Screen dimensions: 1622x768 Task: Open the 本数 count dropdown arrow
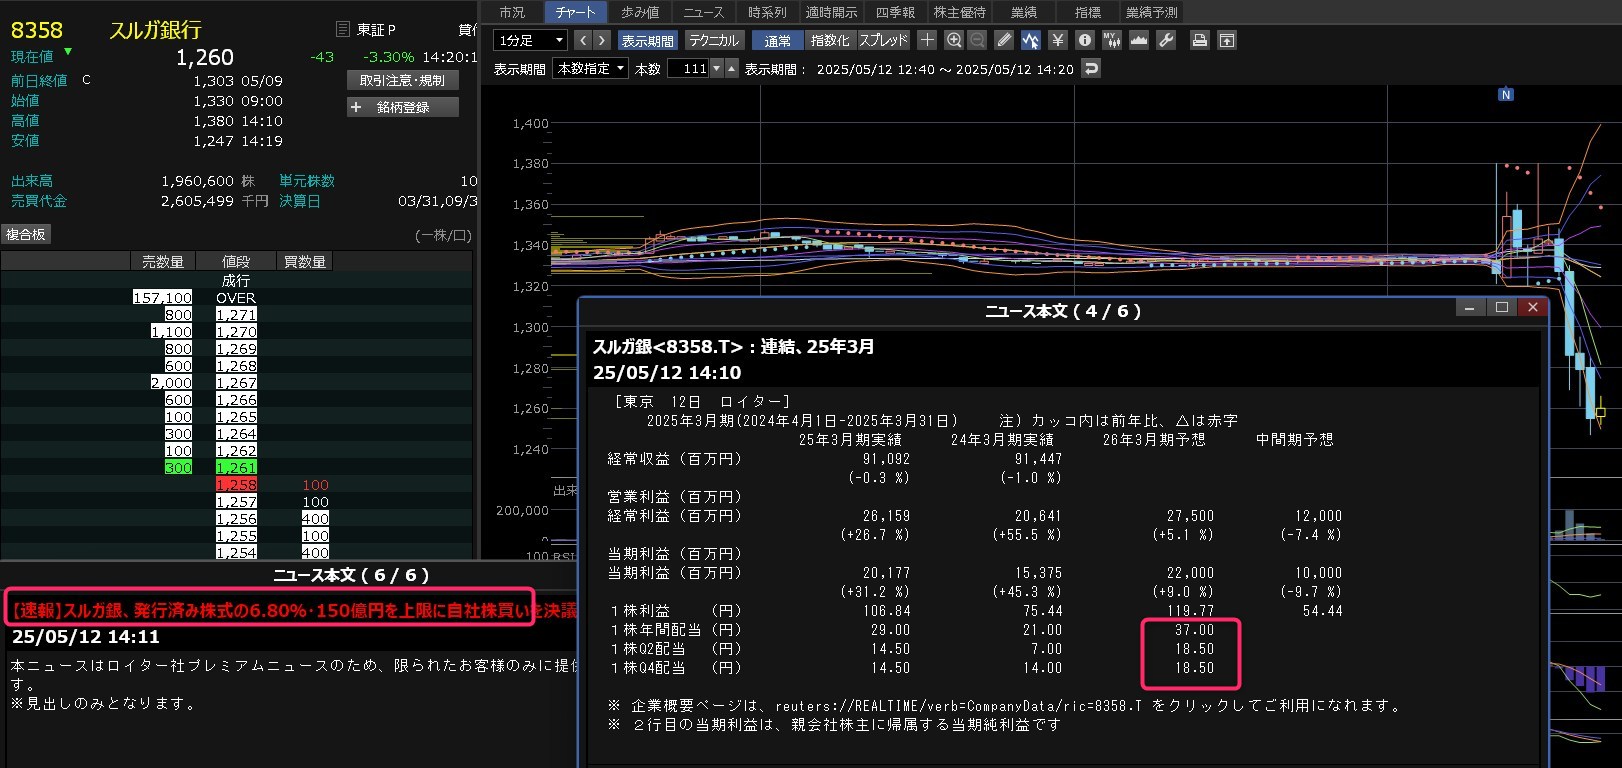pos(716,69)
